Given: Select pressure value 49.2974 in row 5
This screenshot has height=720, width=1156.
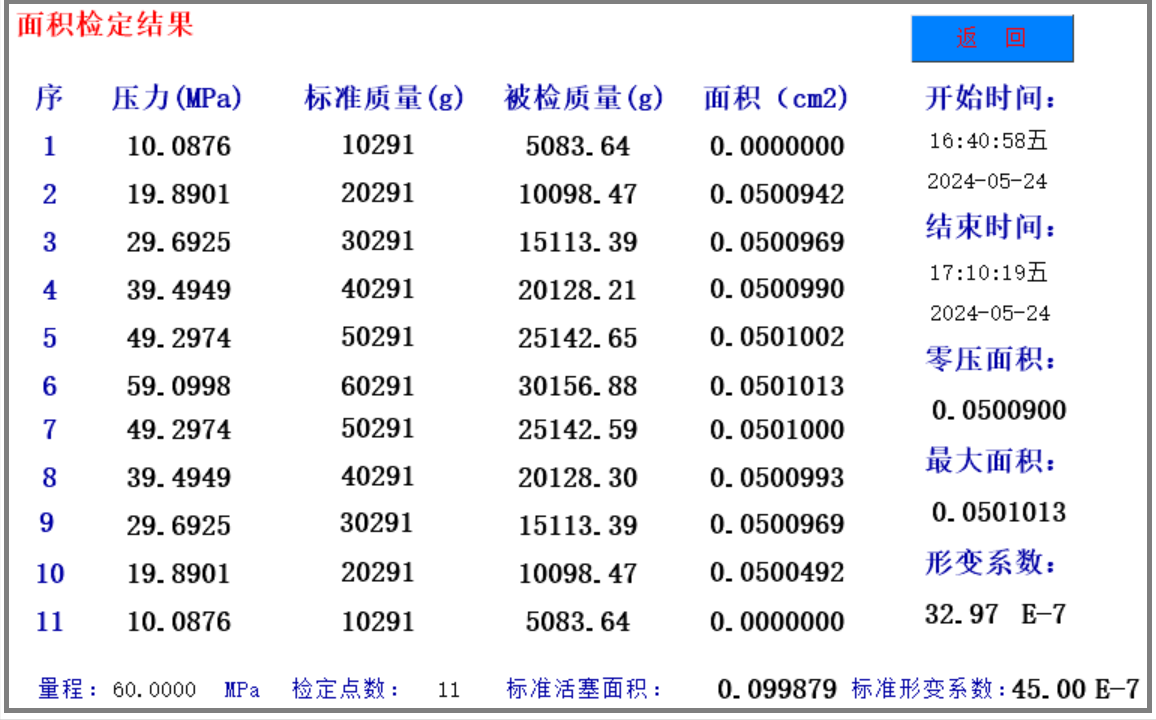Looking at the screenshot, I should (179, 338).
